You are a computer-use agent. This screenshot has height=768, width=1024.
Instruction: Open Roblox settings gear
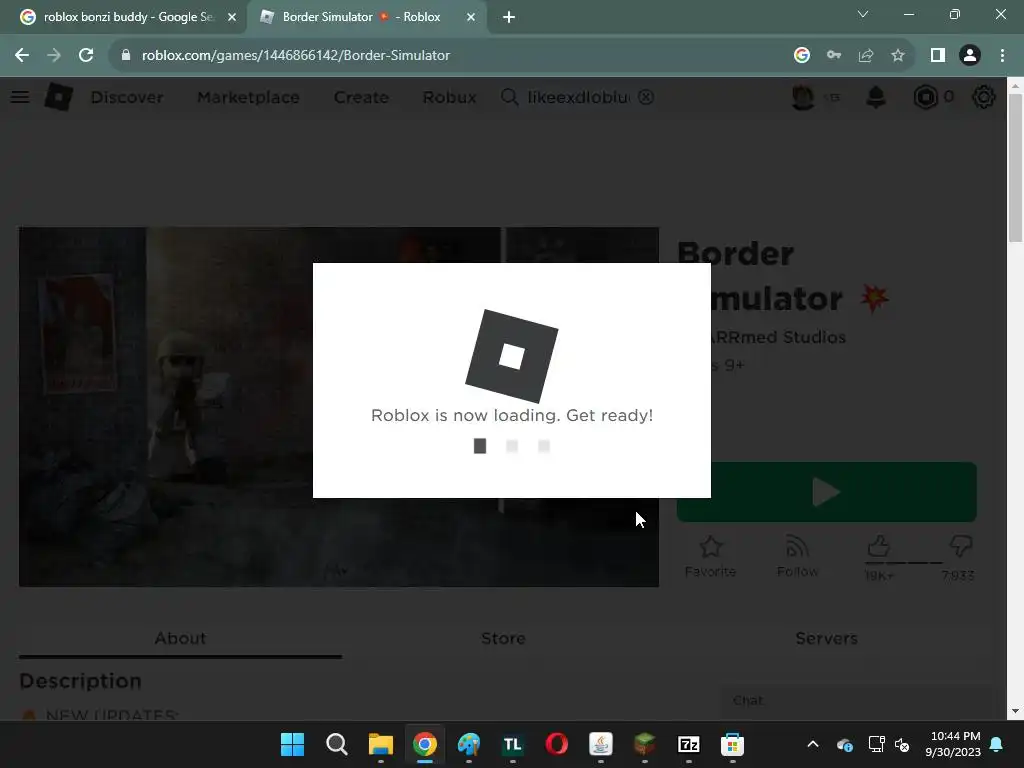click(x=984, y=97)
